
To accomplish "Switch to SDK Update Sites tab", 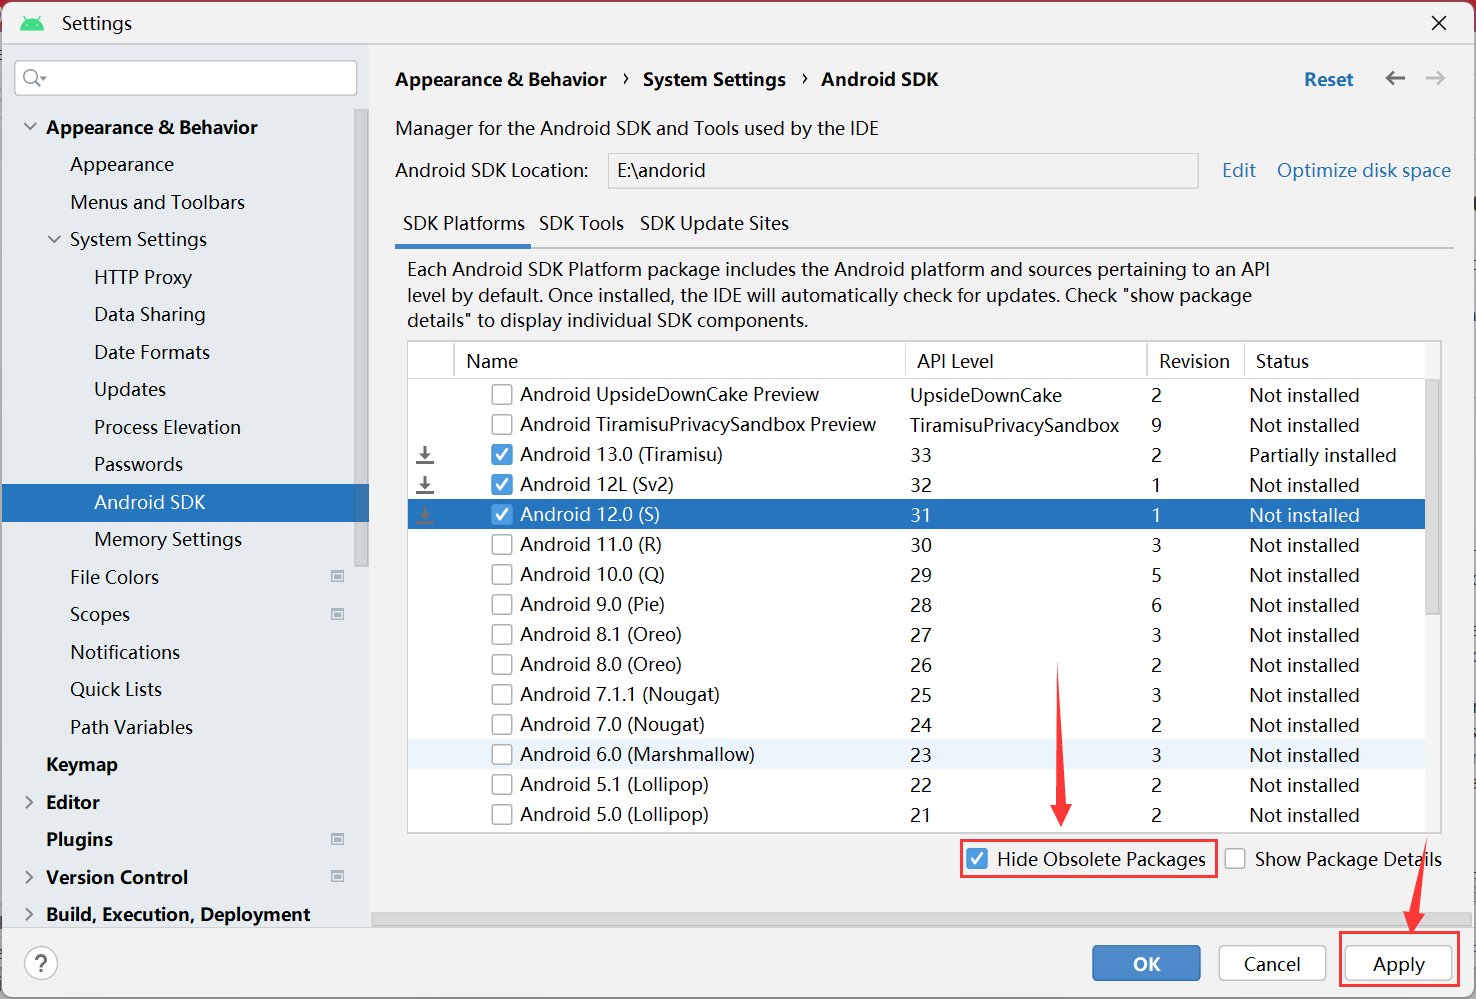I will [714, 223].
